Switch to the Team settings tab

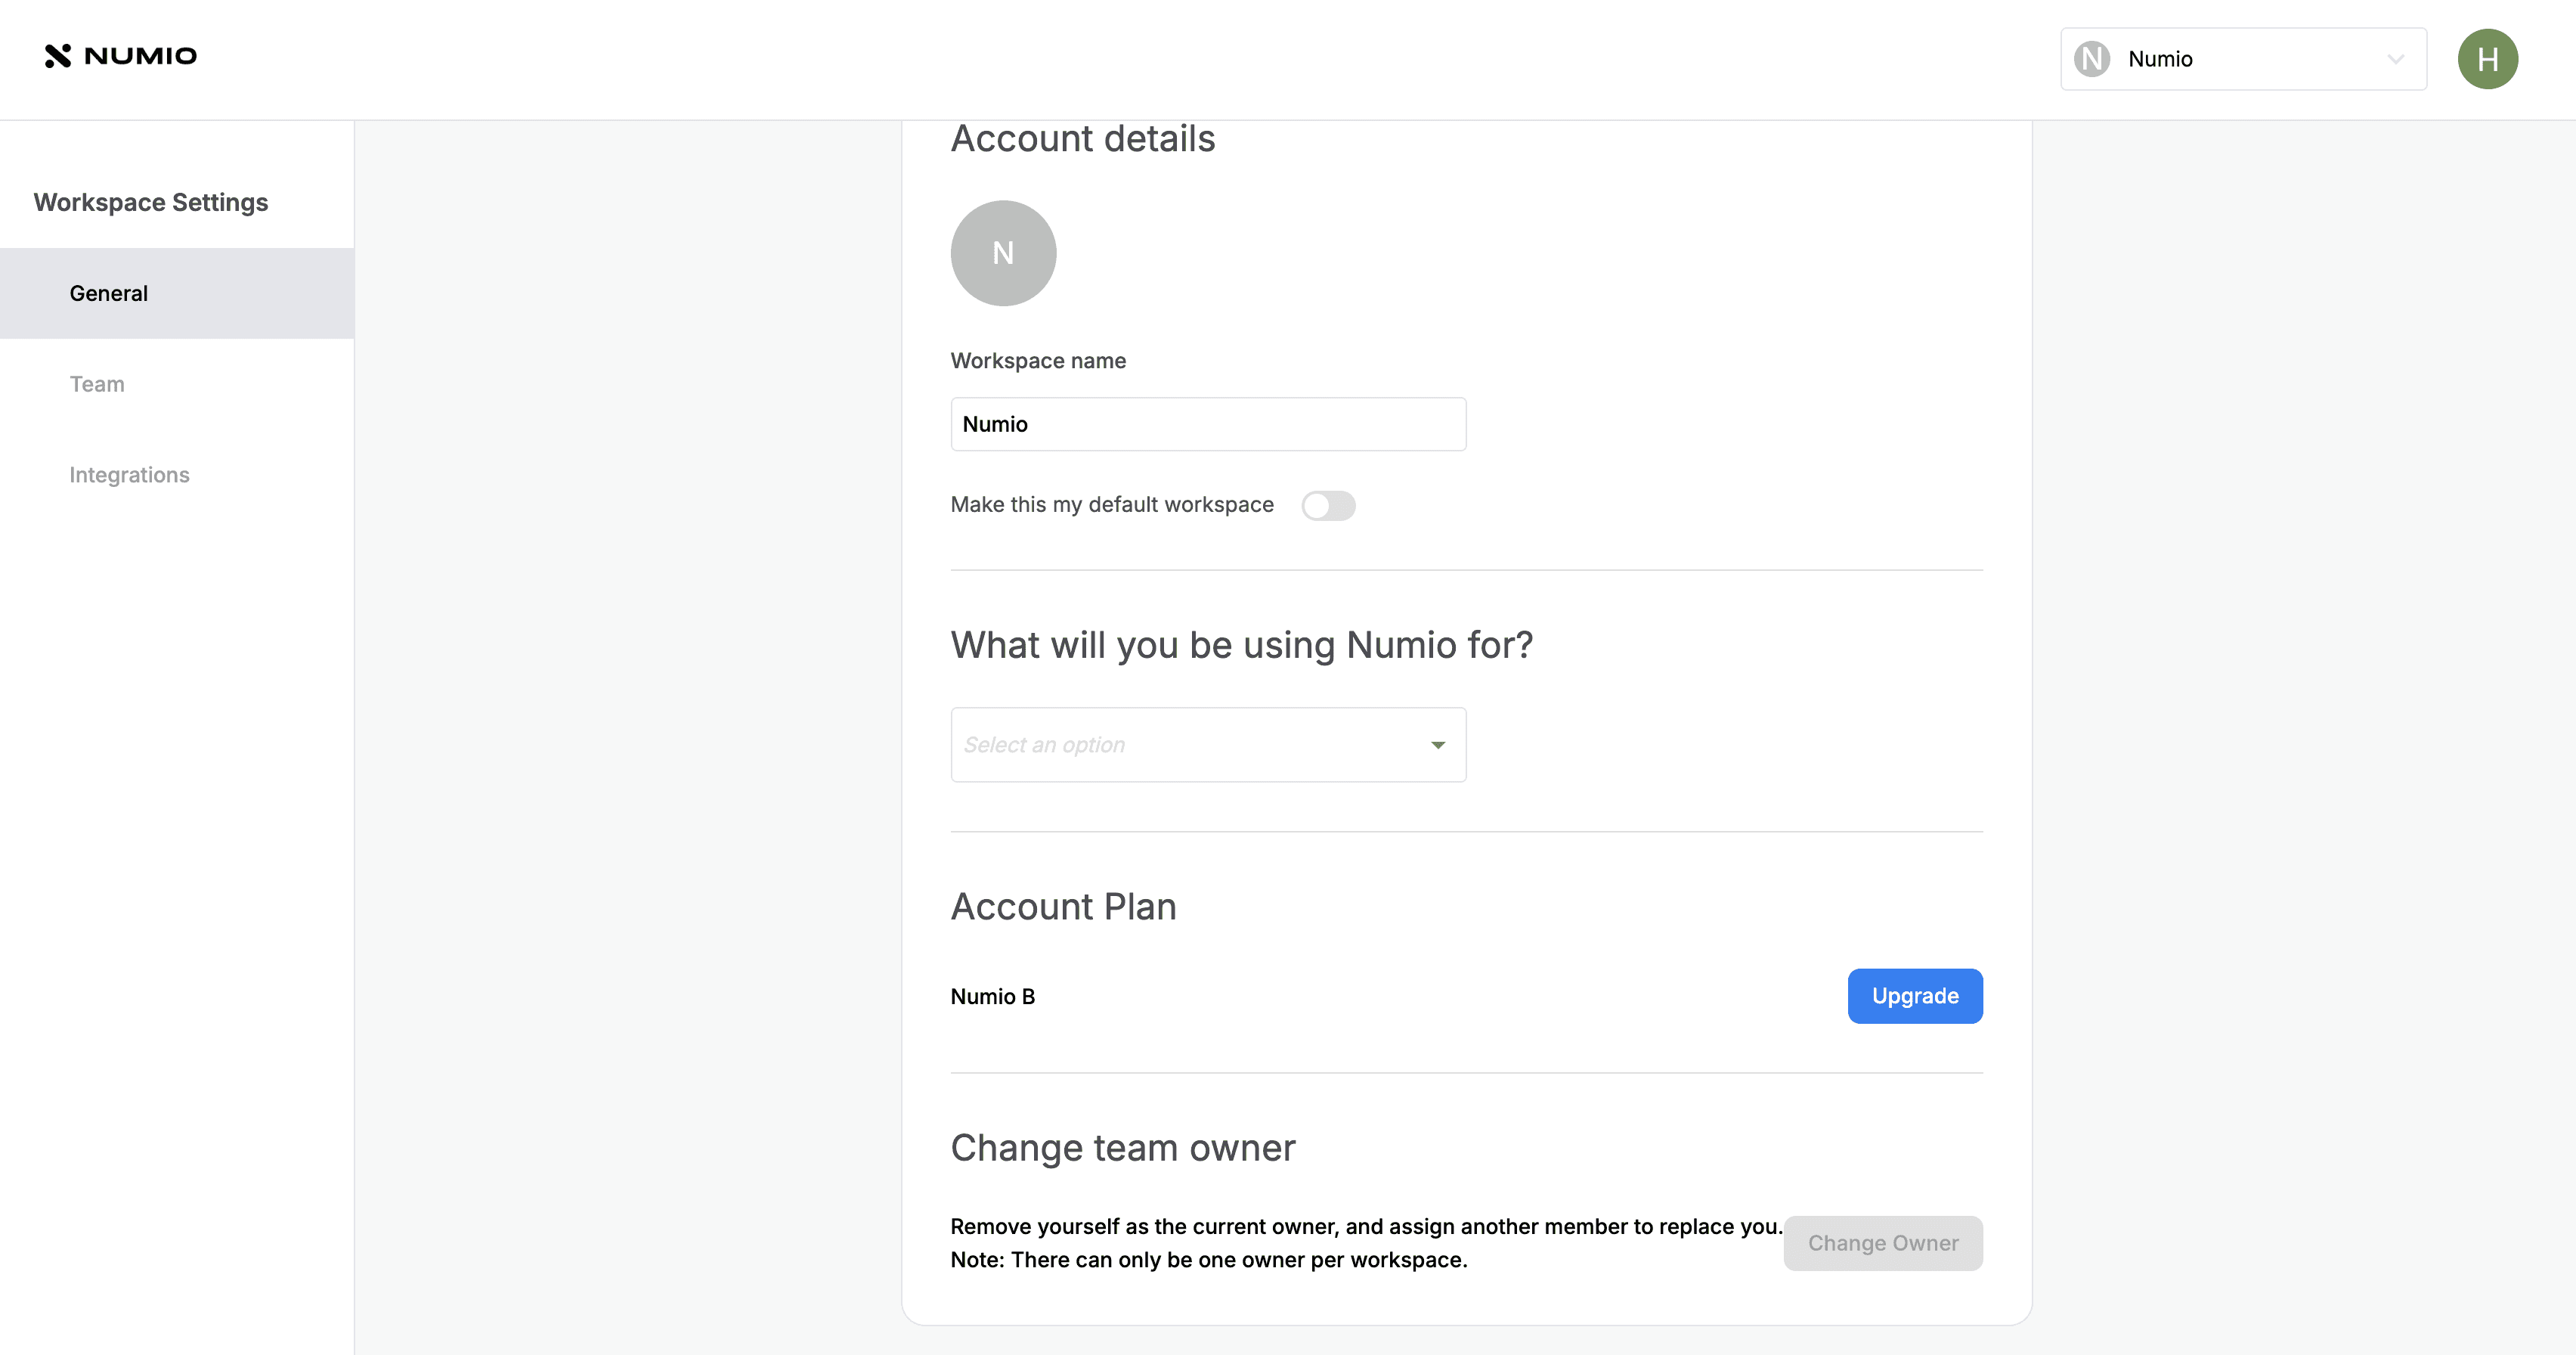click(x=97, y=384)
